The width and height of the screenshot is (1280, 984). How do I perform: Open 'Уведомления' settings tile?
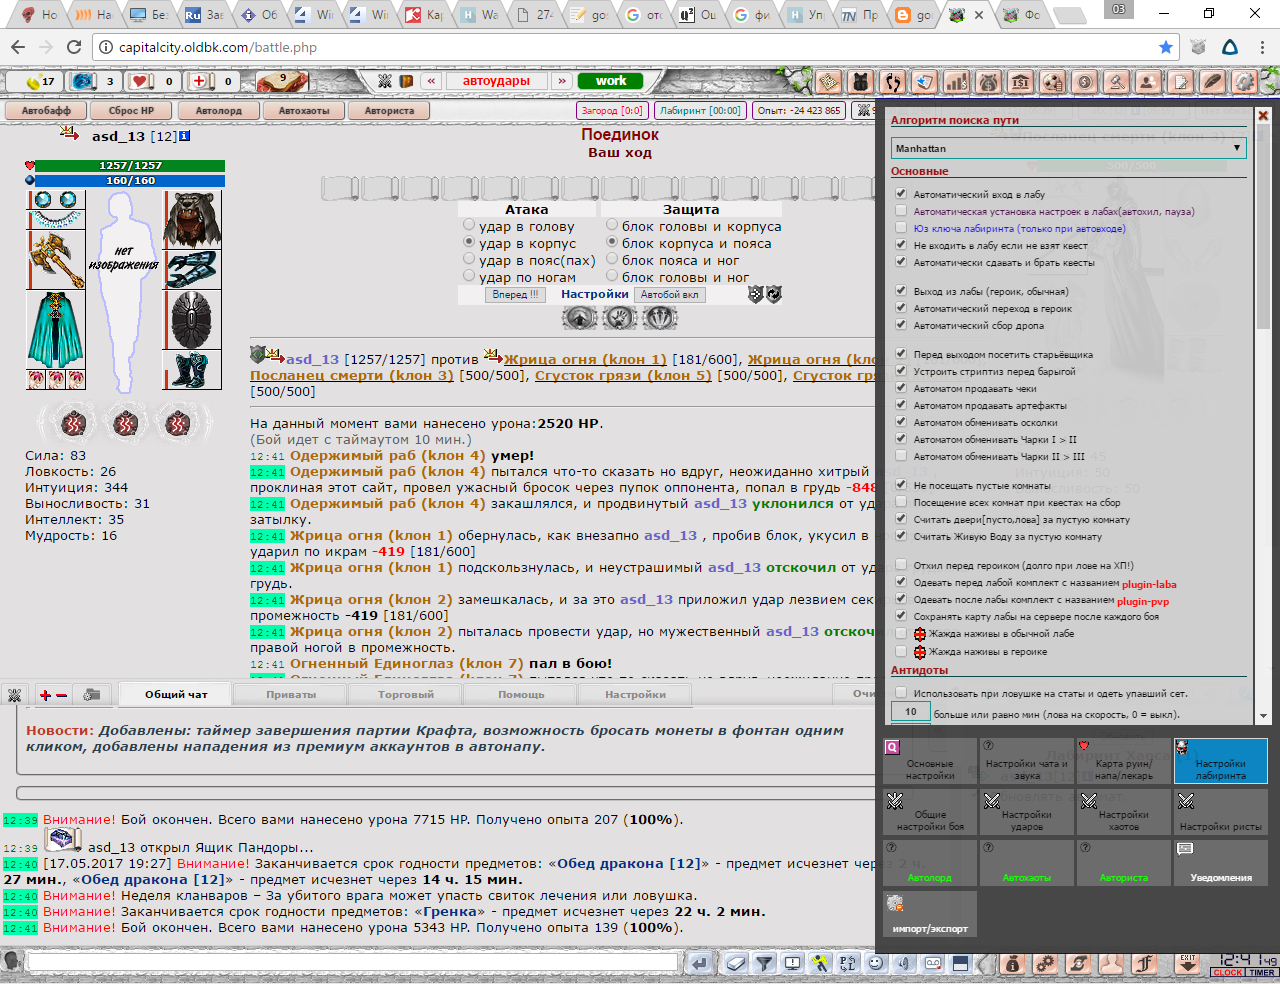(x=1220, y=863)
